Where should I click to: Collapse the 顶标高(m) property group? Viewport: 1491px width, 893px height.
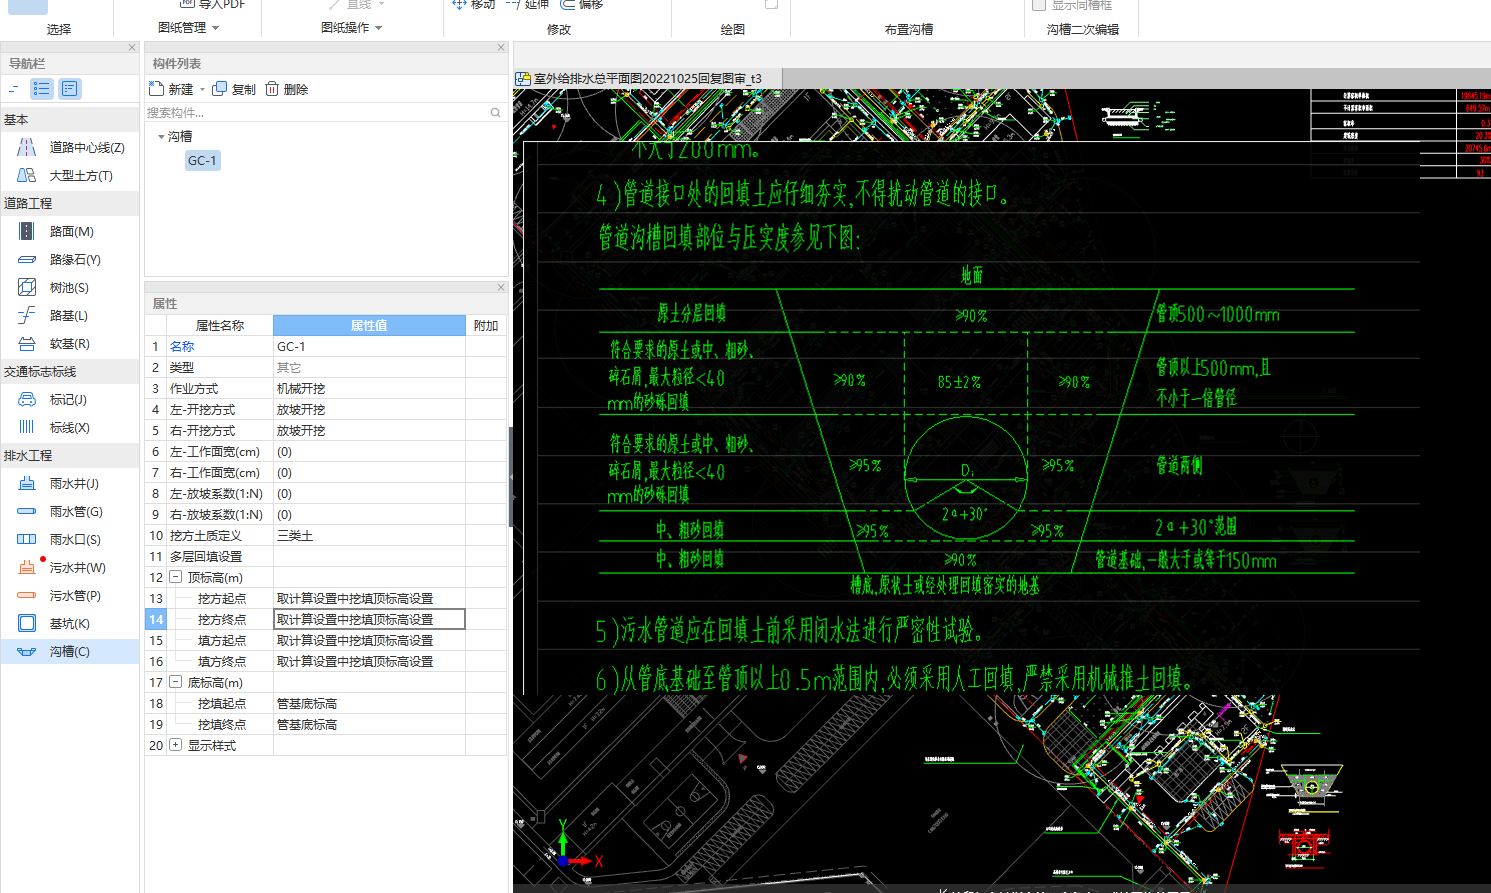176,577
